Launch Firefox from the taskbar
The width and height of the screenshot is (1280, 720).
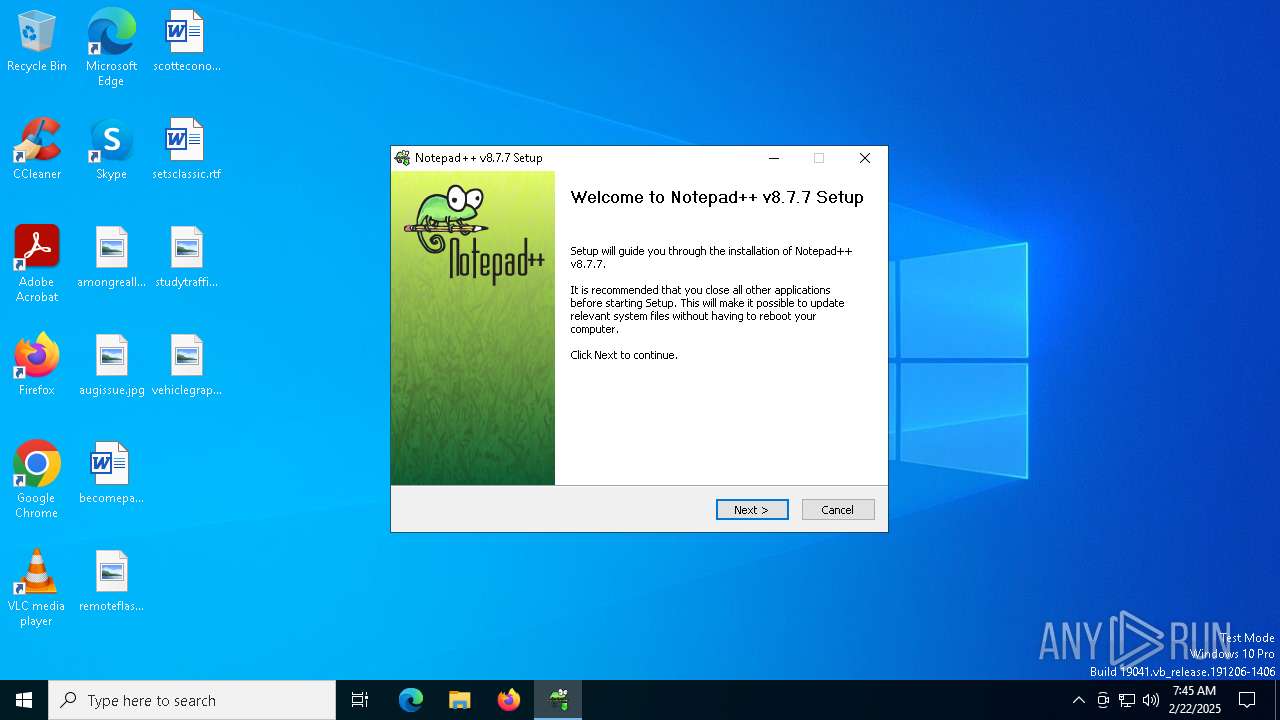coord(509,700)
